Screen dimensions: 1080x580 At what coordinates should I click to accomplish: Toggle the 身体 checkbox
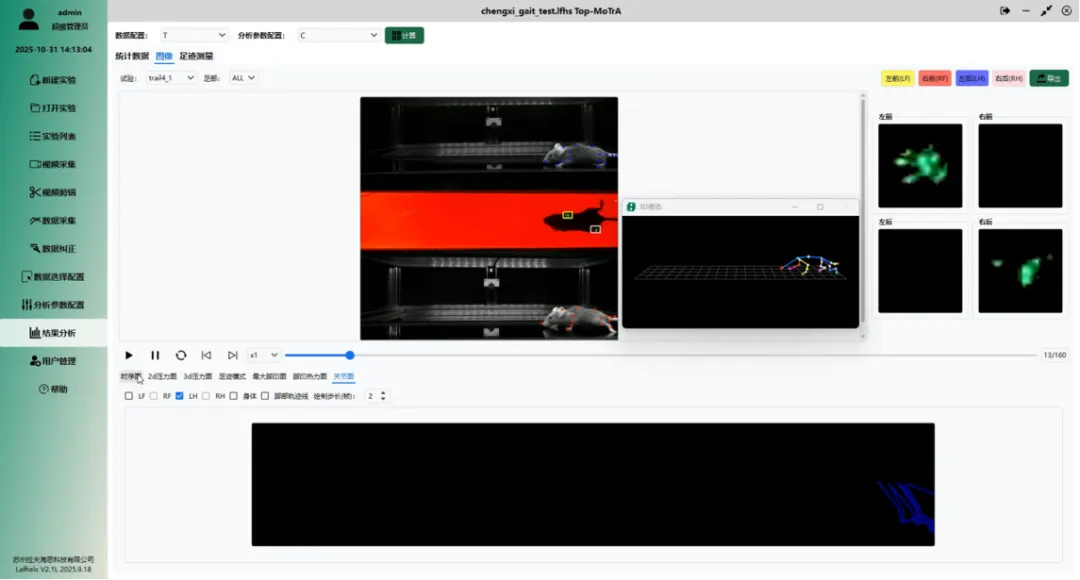(x=233, y=396)
